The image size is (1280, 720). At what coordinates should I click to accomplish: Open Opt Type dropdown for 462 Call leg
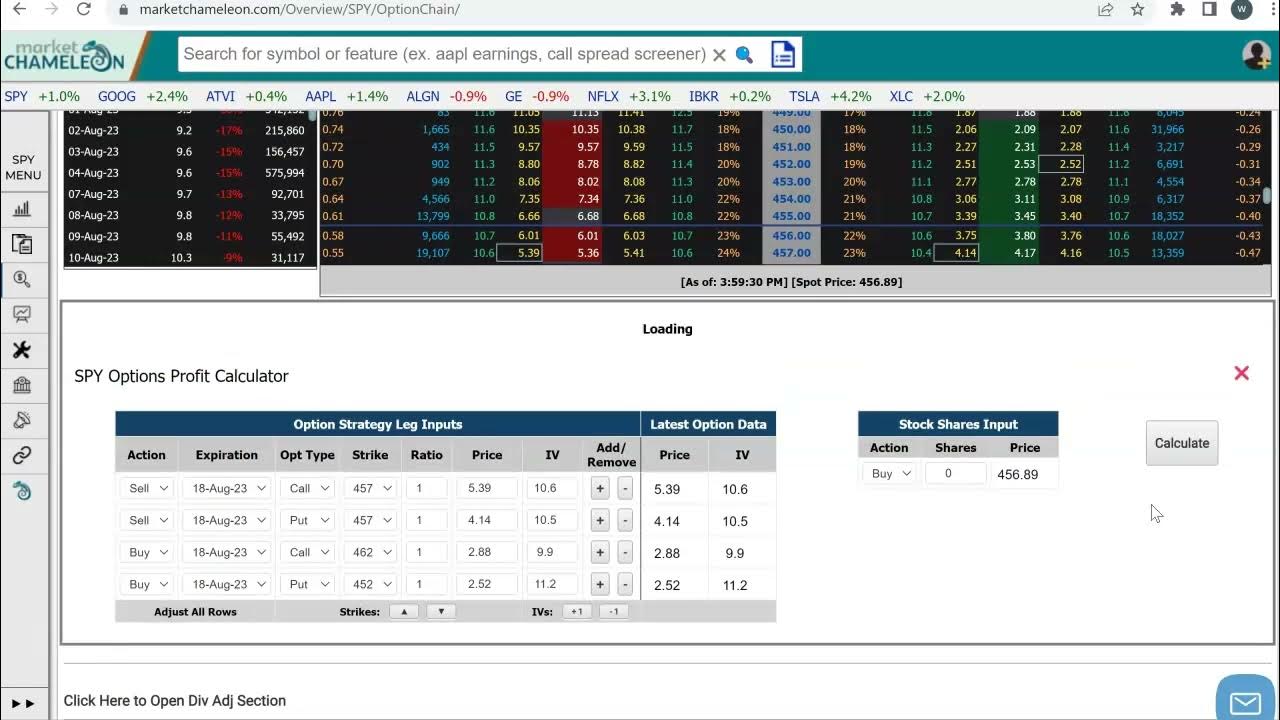click(307, 552)
